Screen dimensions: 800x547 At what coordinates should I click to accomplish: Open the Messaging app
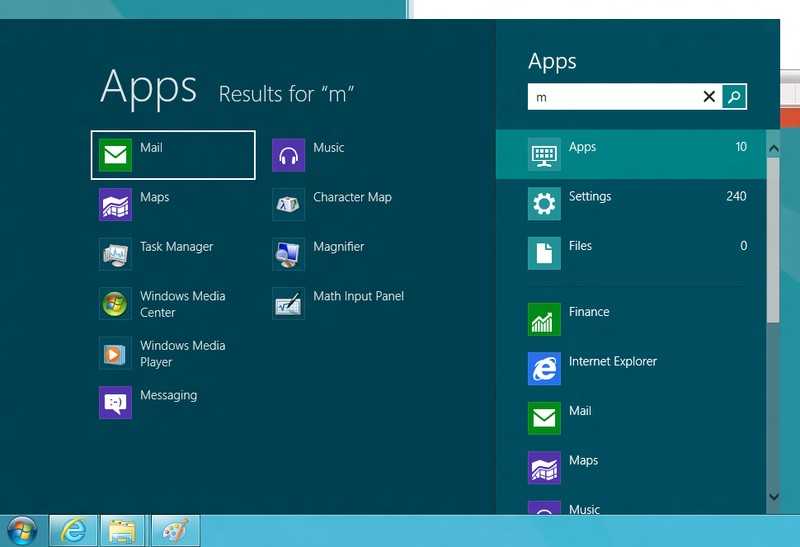(x=173, y=403)
